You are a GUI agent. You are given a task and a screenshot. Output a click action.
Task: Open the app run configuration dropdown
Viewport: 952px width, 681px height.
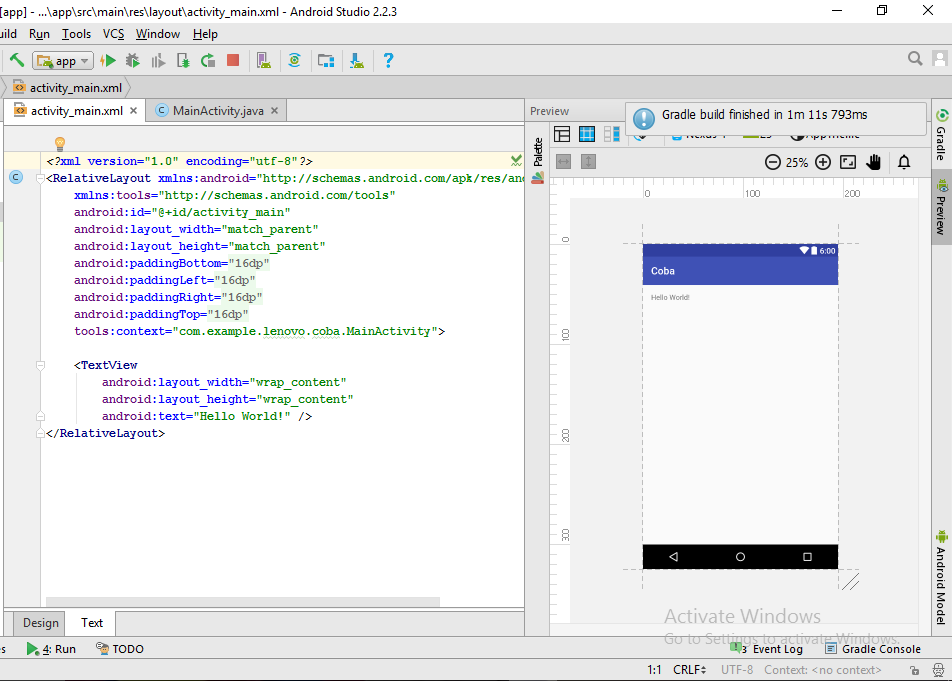(63, 61)
